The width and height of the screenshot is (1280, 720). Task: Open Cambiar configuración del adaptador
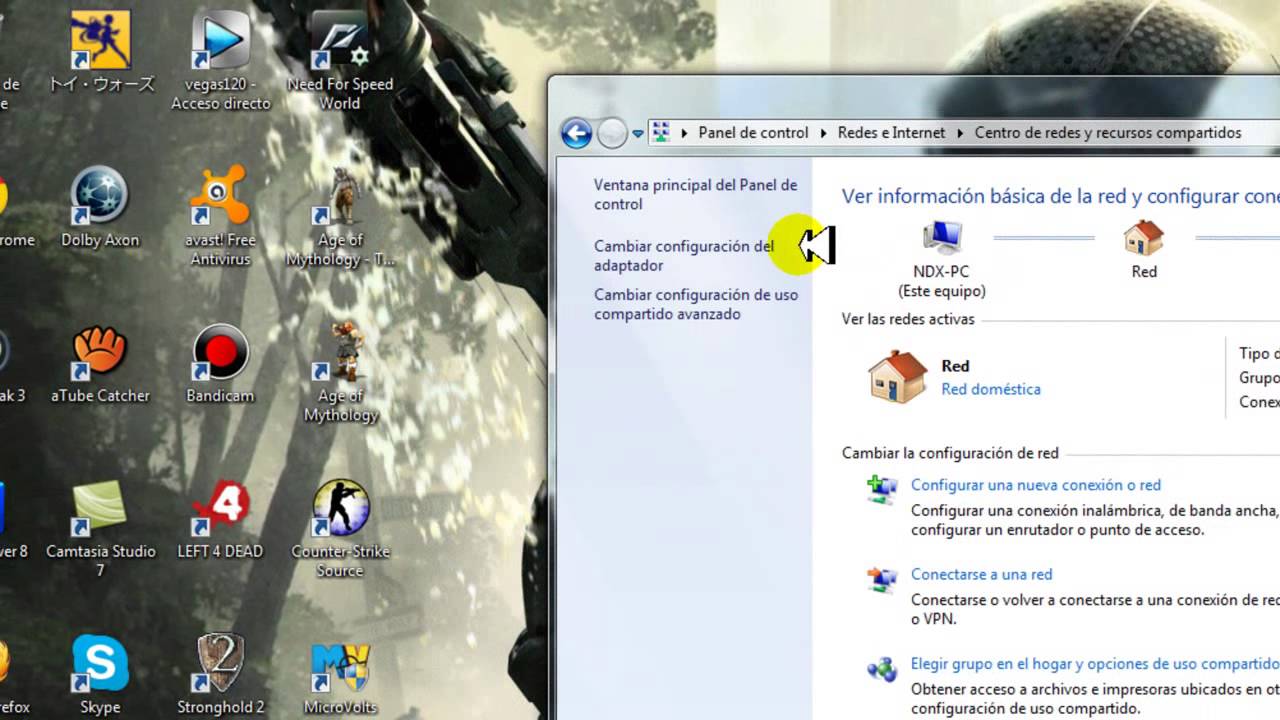pos(684,255)
